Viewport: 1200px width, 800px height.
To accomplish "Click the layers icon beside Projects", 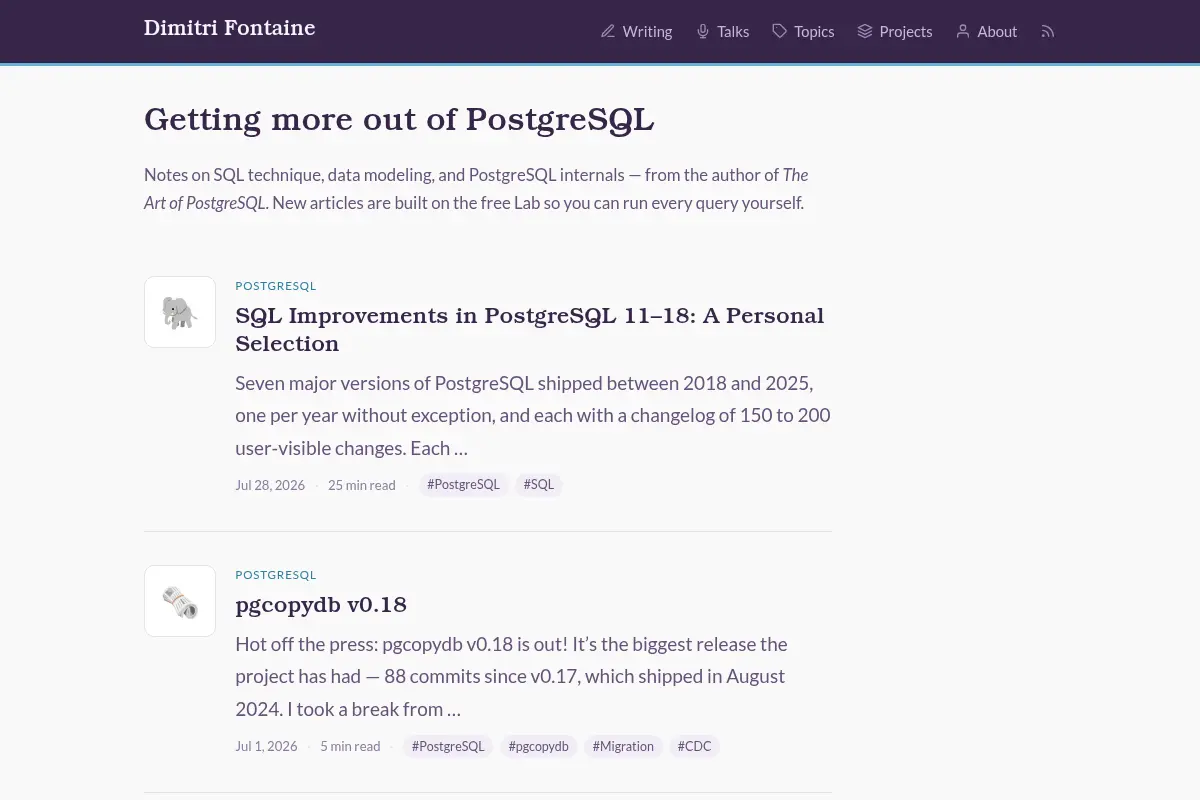I will point(865,31).
